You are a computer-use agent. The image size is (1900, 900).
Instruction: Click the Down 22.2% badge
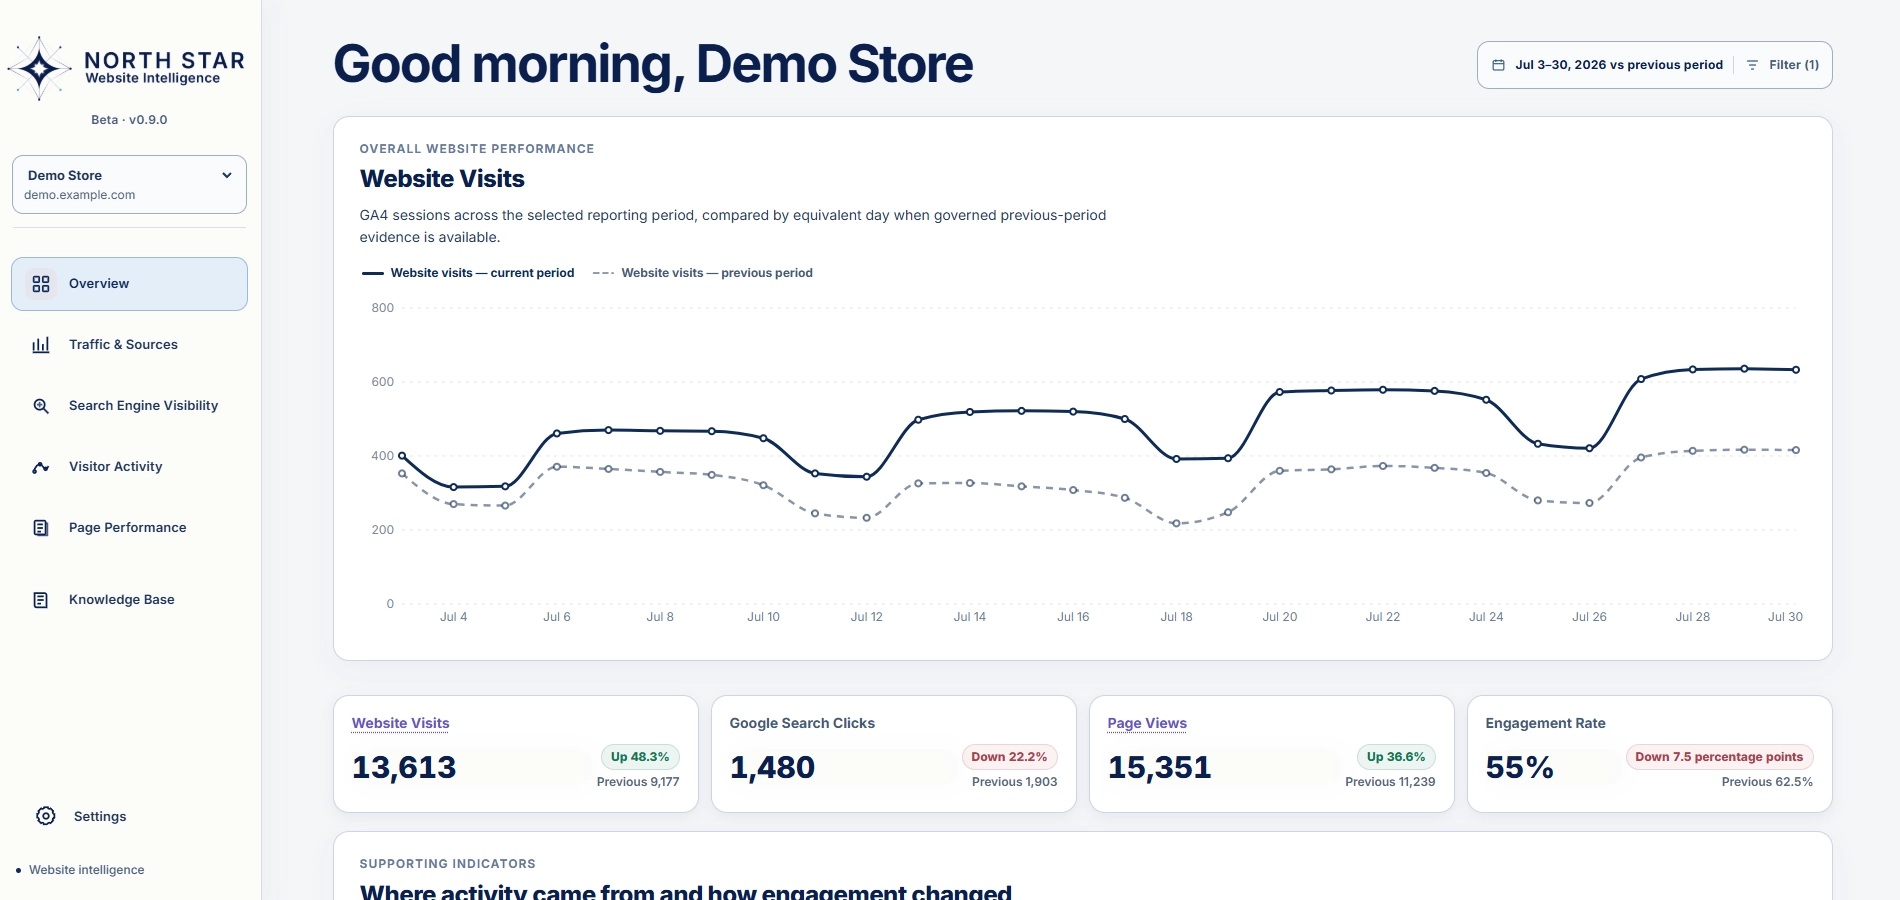pyautogui.click(x=1009, y=757)
